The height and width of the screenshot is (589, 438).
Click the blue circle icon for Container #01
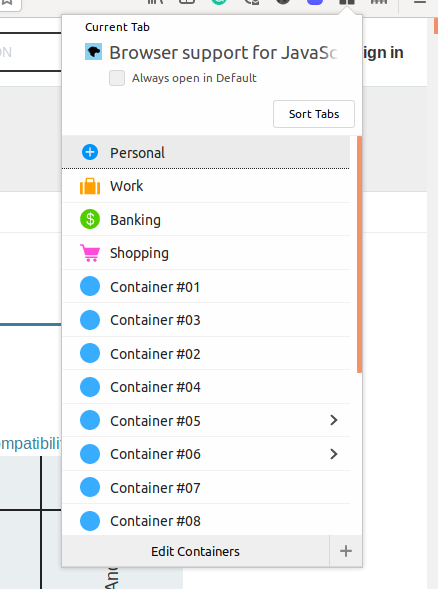click(x=90, y=286)
